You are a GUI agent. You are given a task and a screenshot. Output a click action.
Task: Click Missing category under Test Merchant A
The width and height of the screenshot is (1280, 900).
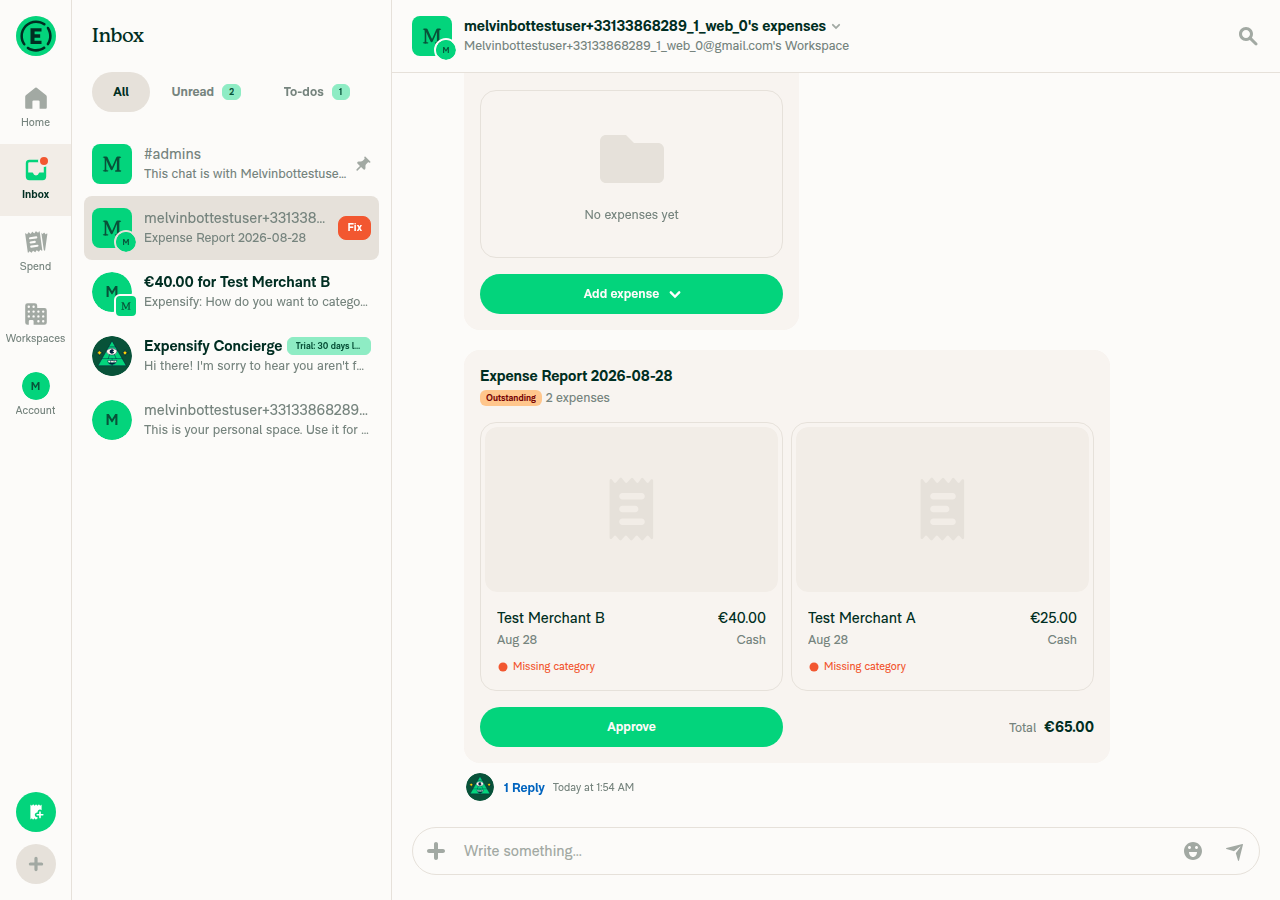[864, 667]
